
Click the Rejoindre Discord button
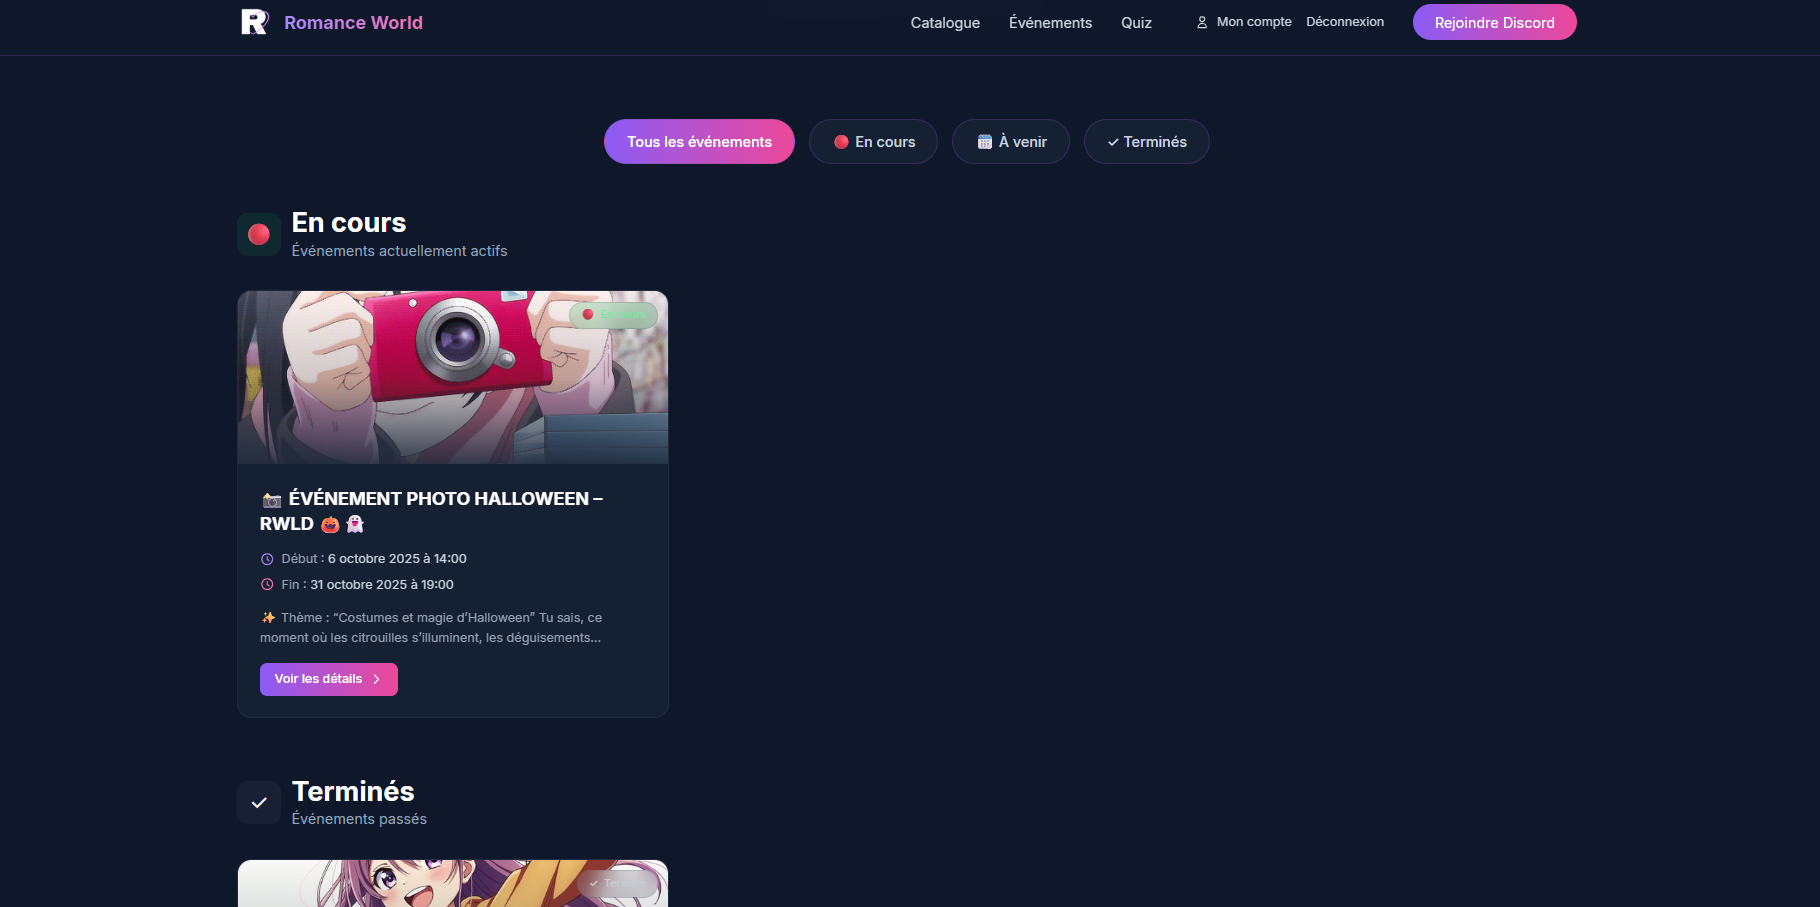1494,23
